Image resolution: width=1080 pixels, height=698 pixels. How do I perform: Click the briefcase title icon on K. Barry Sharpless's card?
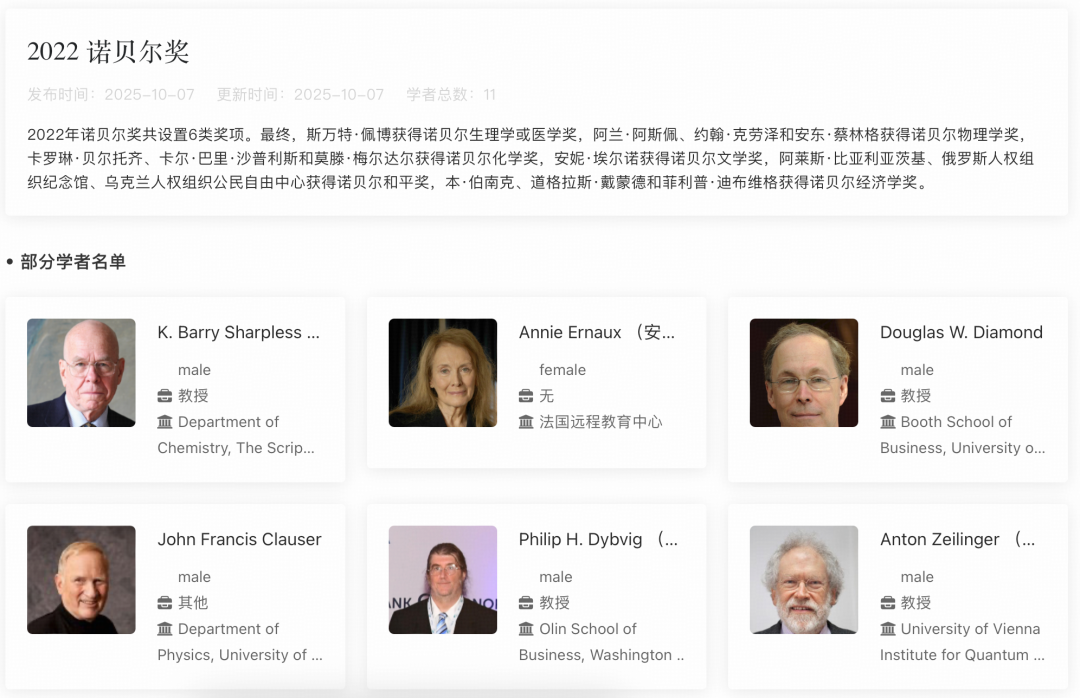(164, 395)
